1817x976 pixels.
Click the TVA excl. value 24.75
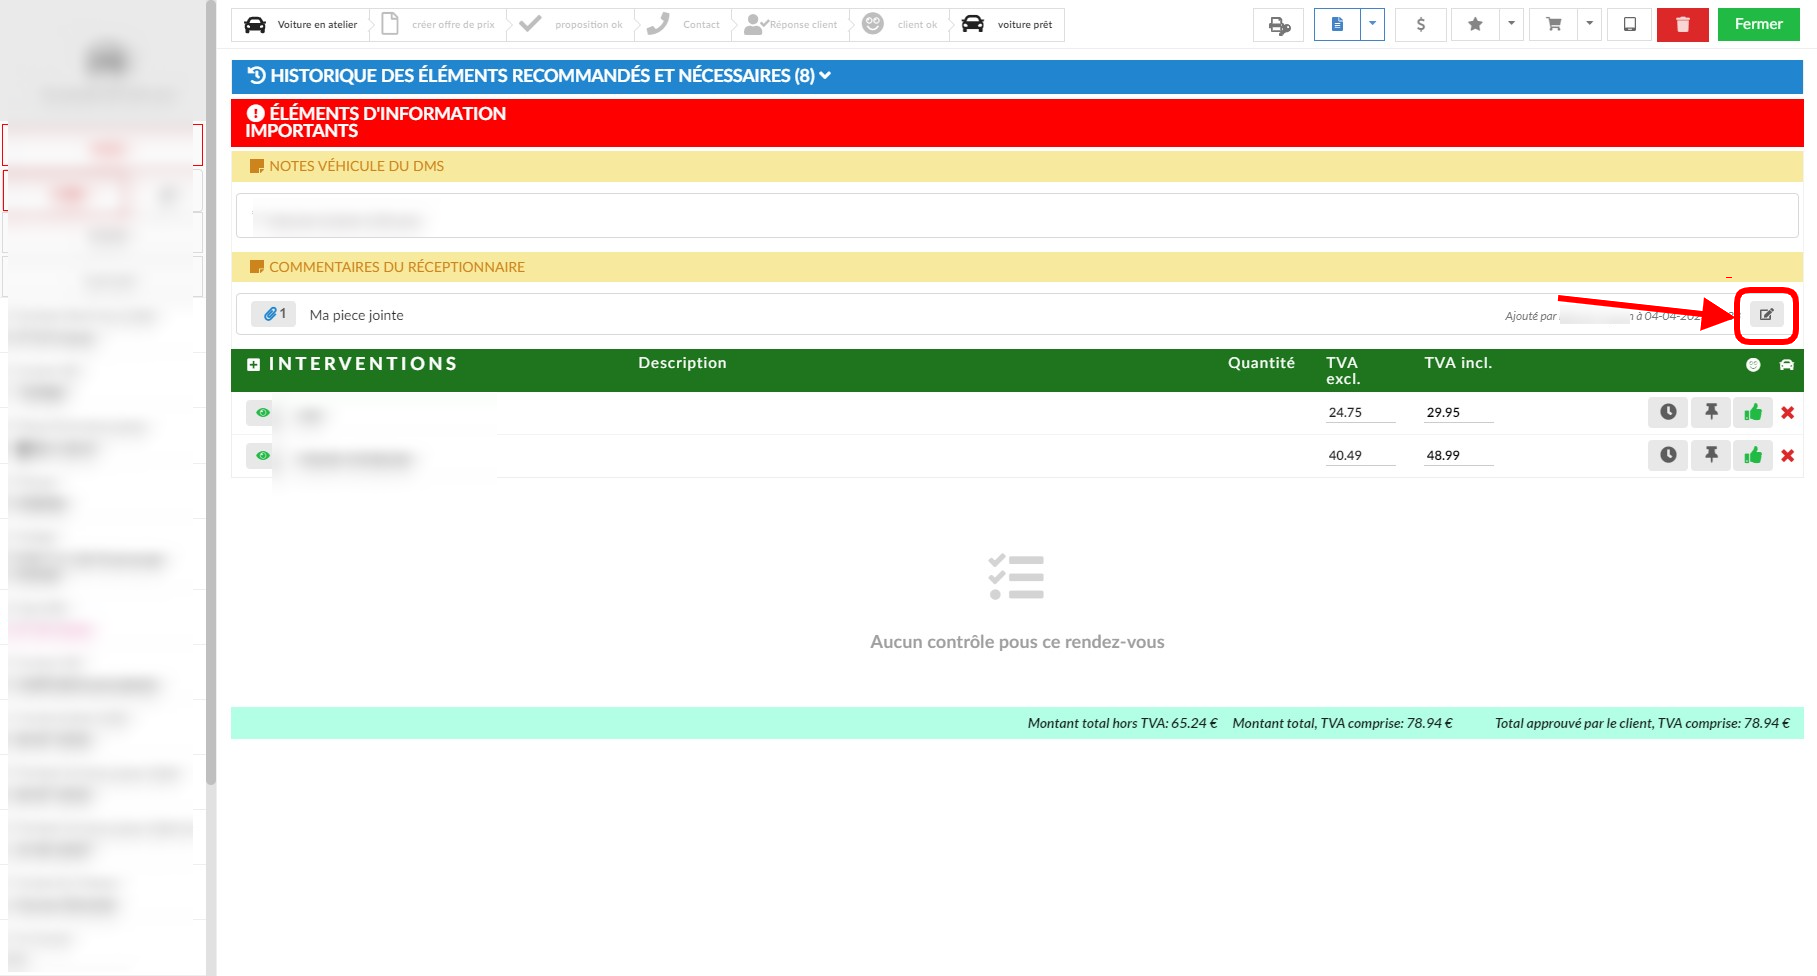click(x=1360, y=413)
